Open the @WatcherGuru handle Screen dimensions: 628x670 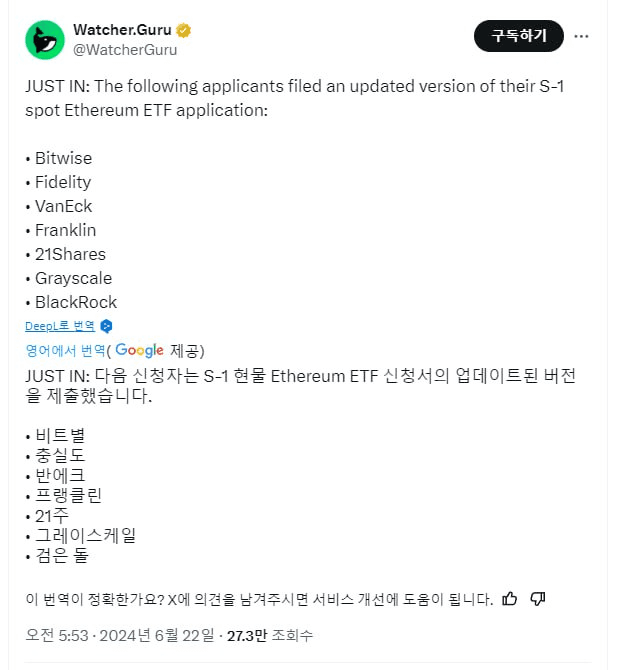click(x=125, y=50)
